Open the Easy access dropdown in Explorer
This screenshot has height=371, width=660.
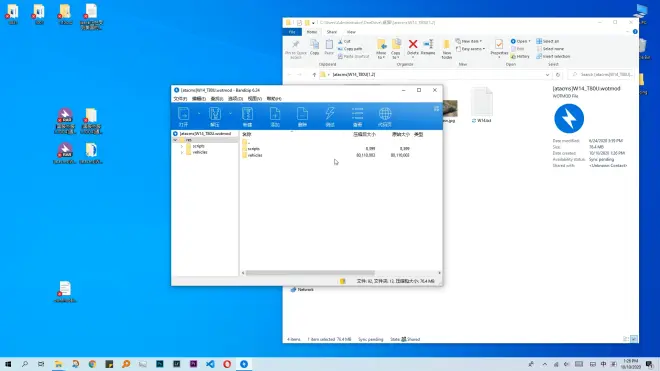(470, 49)
